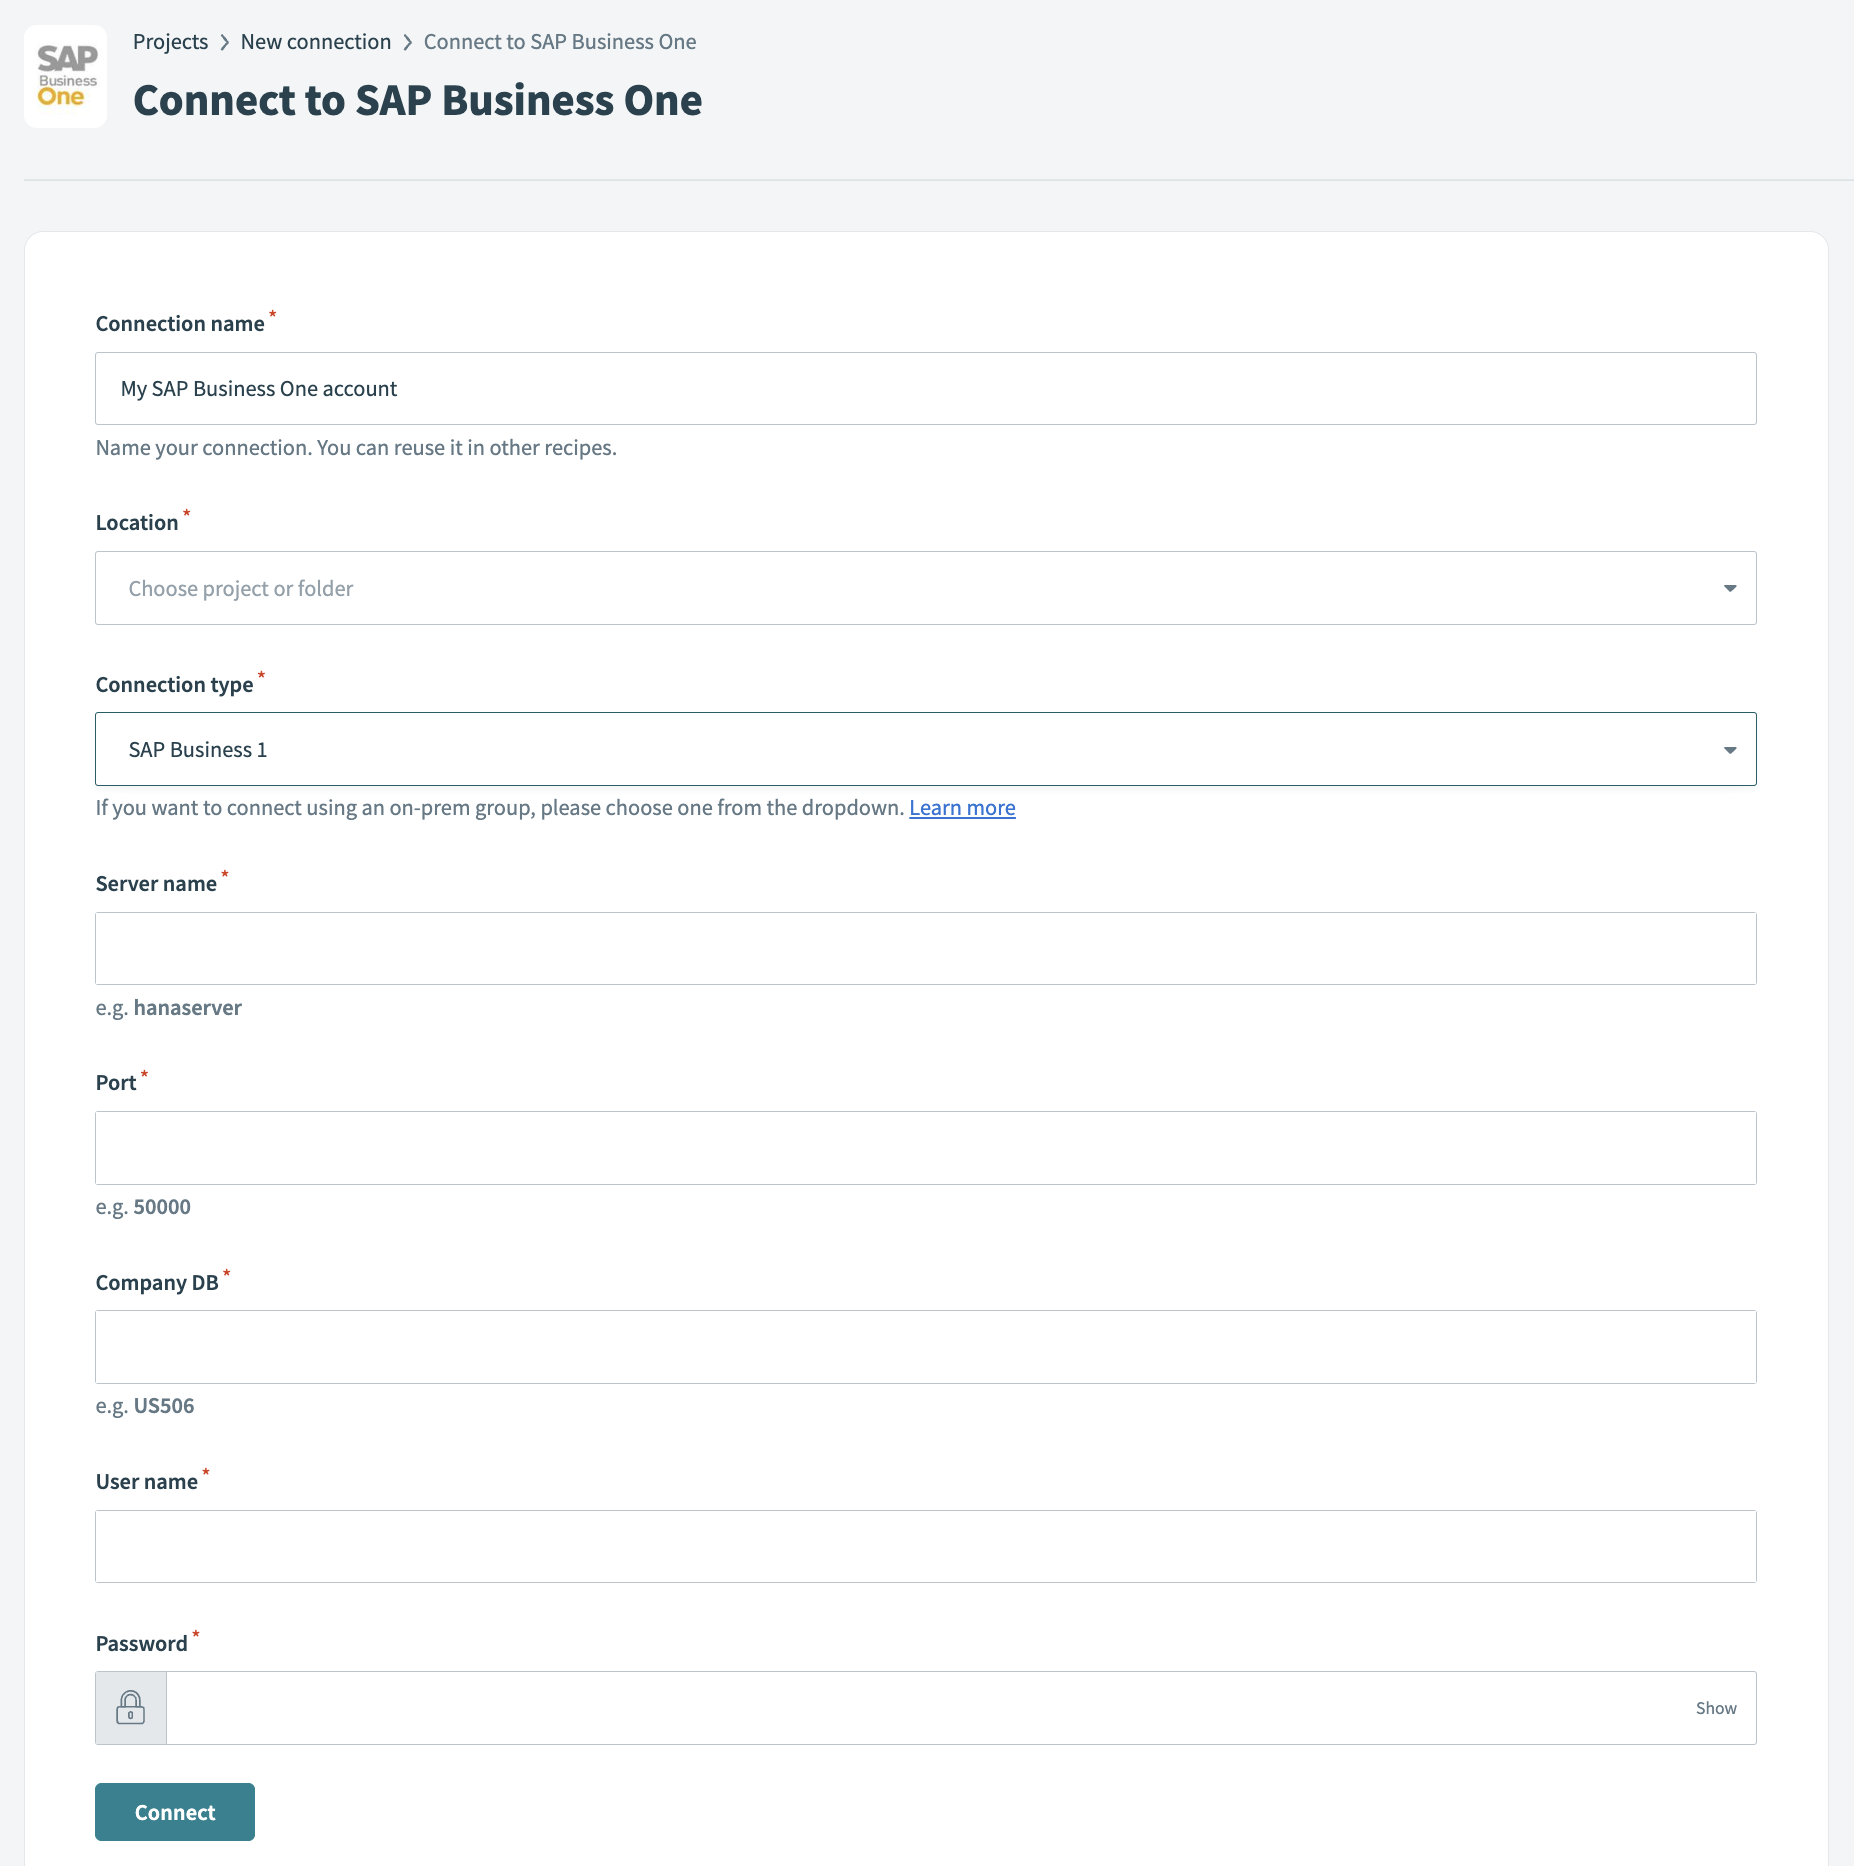Click the lock icon in the password field

pos(131,1707)
